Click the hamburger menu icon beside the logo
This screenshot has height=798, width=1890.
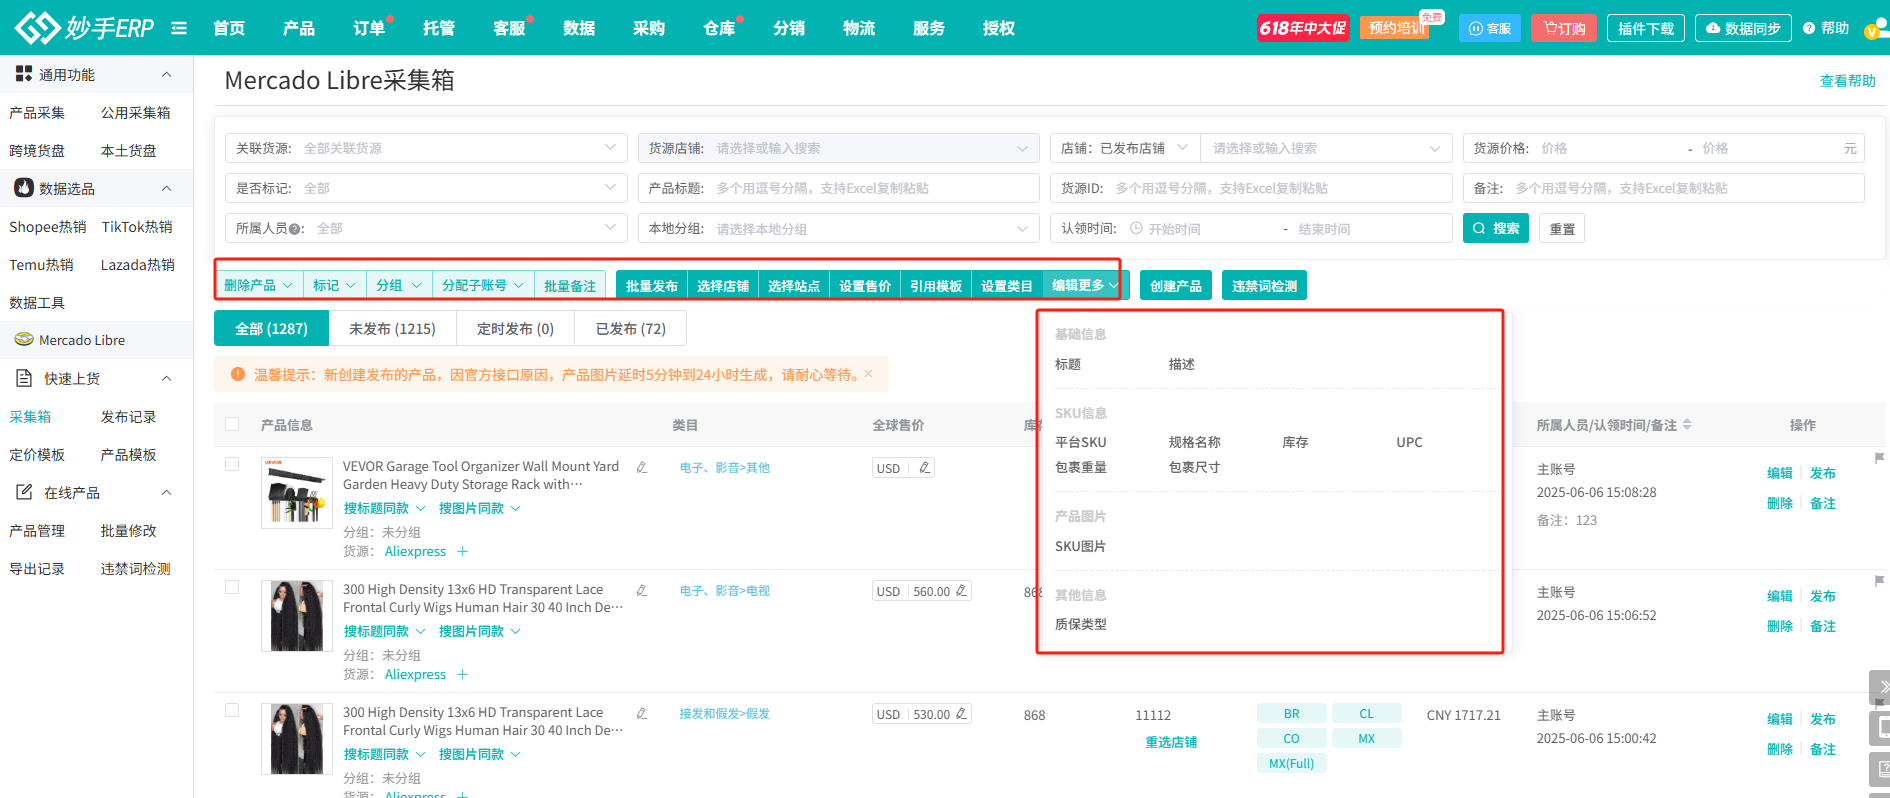point(179,28)
